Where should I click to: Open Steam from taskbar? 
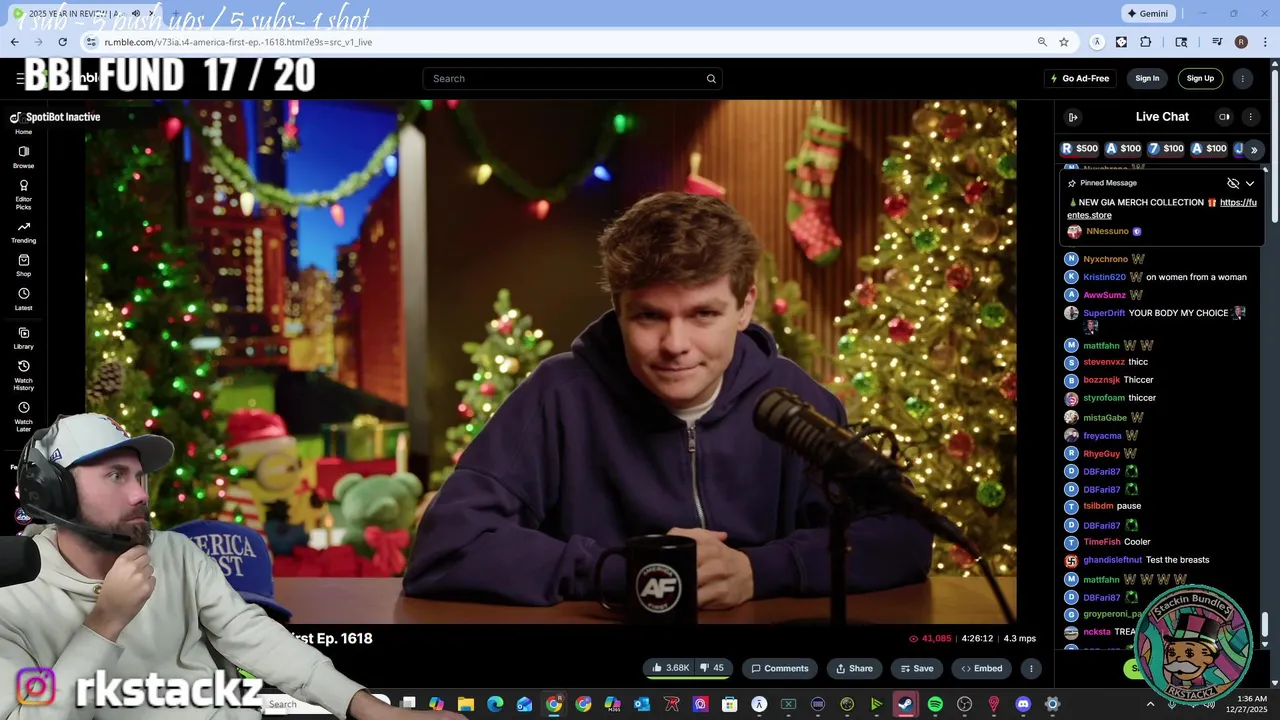904,704
